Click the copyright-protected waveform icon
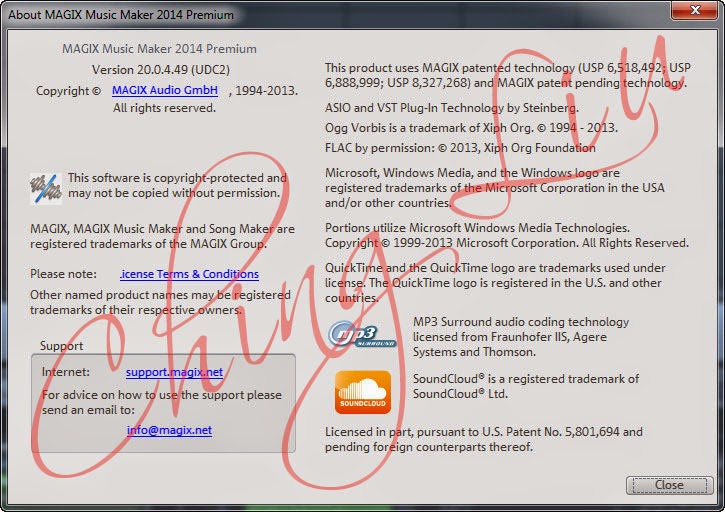The image size is (725, 512). (46, 188)
